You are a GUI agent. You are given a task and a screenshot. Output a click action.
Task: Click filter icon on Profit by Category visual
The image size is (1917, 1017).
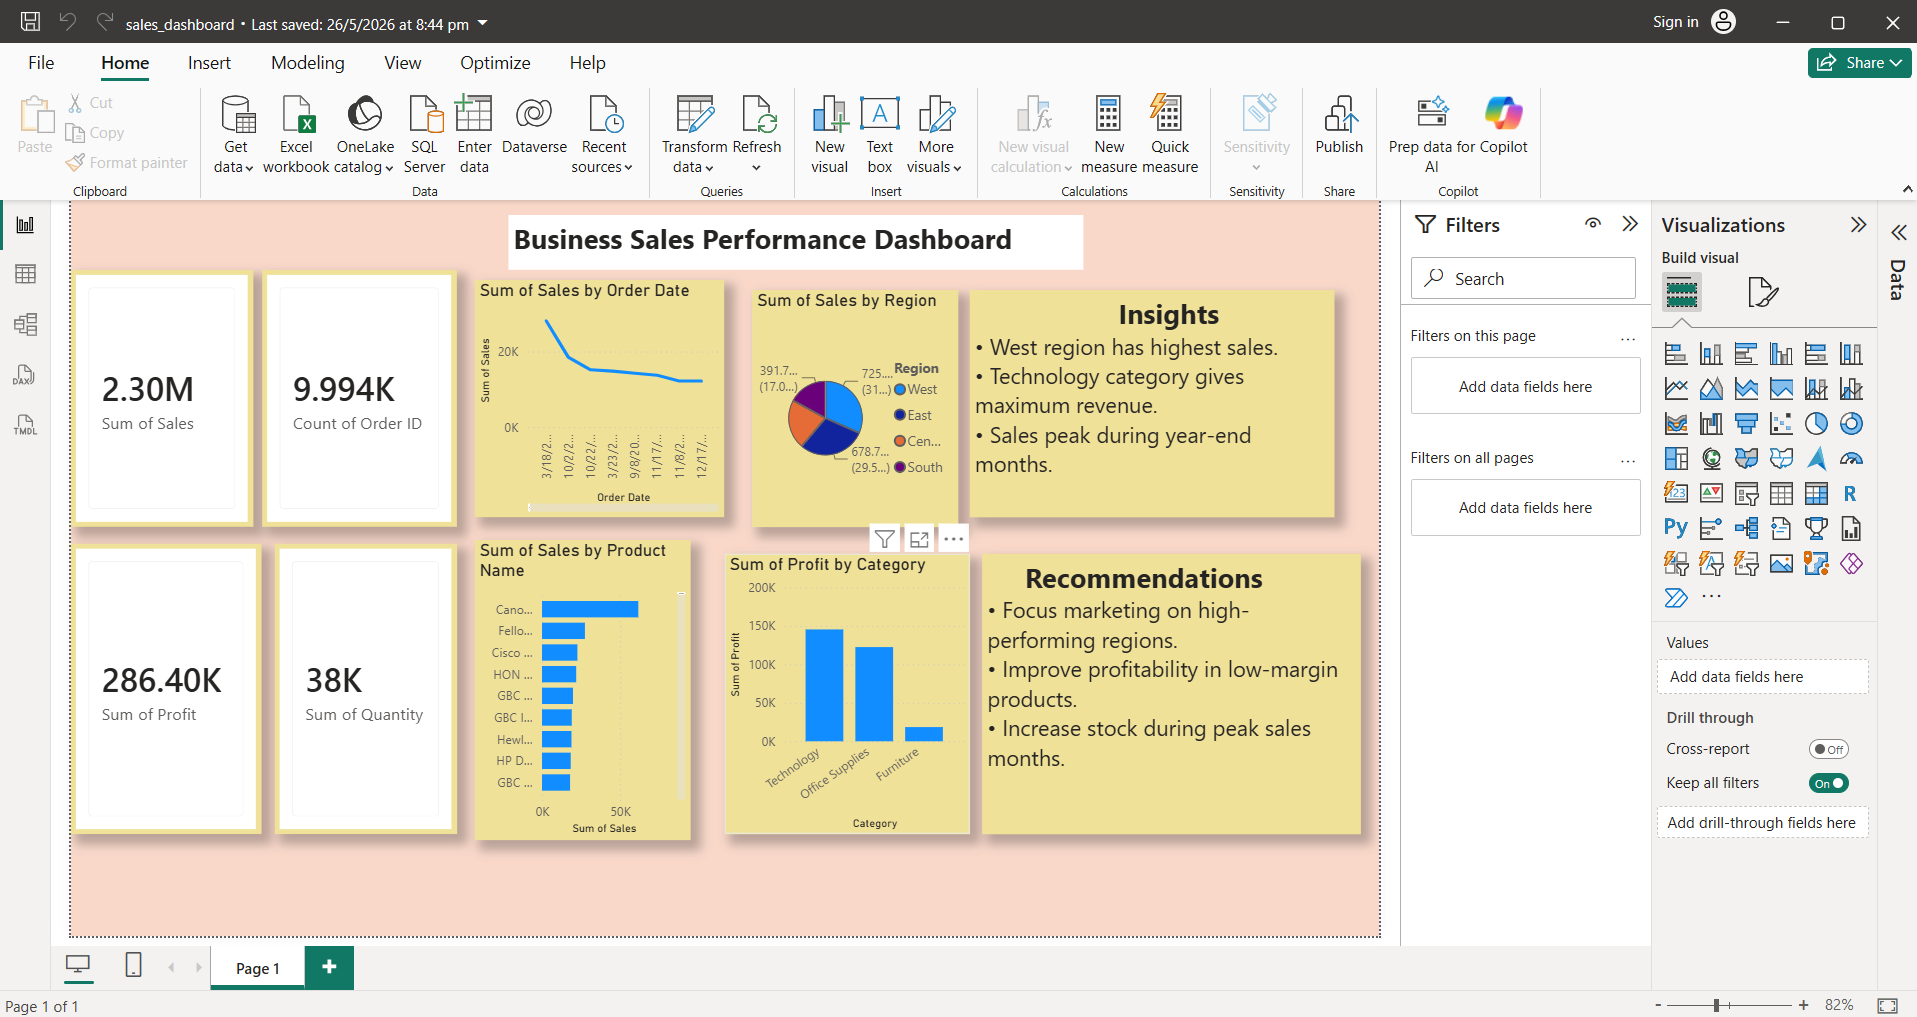point(885,539)
